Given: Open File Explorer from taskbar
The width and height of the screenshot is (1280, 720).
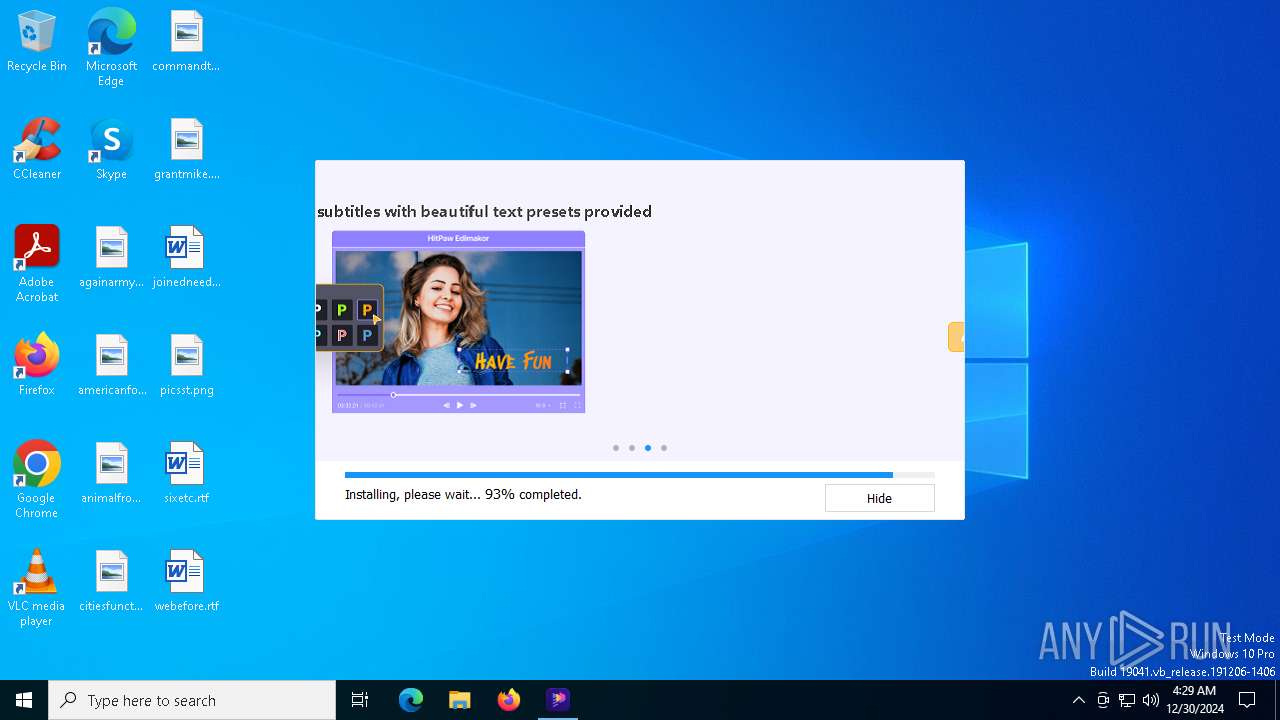Looking at the screenshot, I should point(460,700).
